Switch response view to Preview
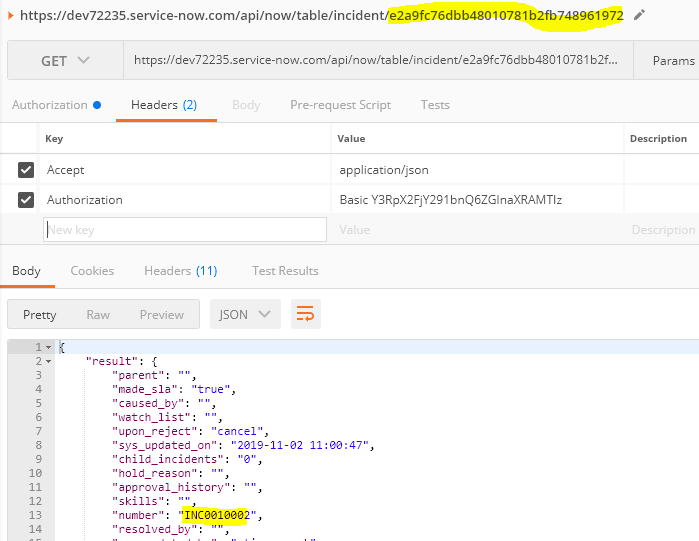The height and width of the screenshot is (541, 699). (x=161, y=314)
